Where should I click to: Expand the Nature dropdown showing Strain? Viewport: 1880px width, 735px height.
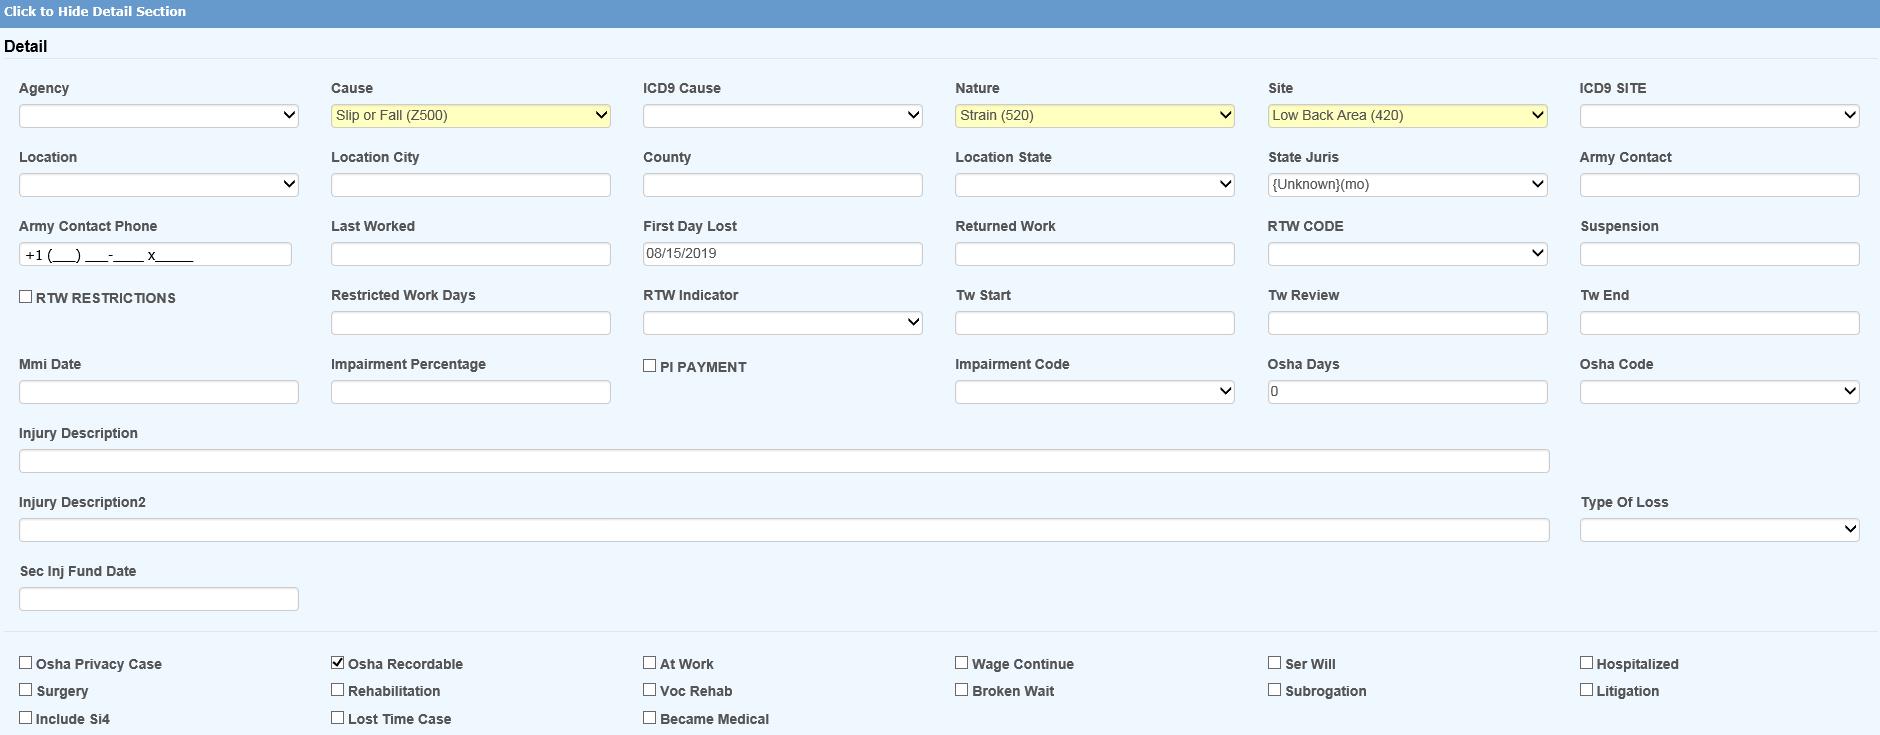pos(1094,116)
